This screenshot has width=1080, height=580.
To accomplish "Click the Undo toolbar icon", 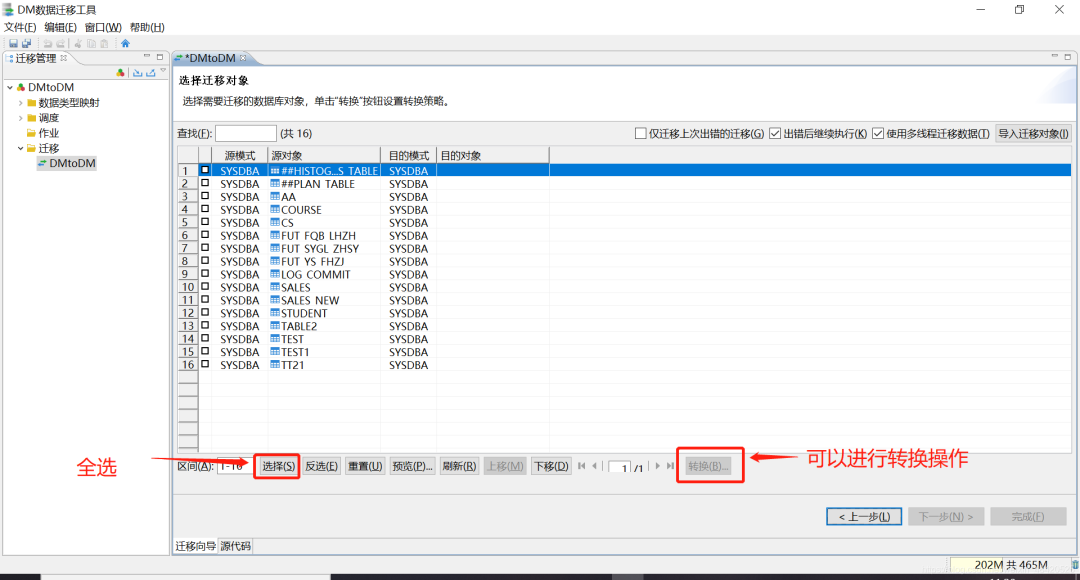I will tap(48, 43).
